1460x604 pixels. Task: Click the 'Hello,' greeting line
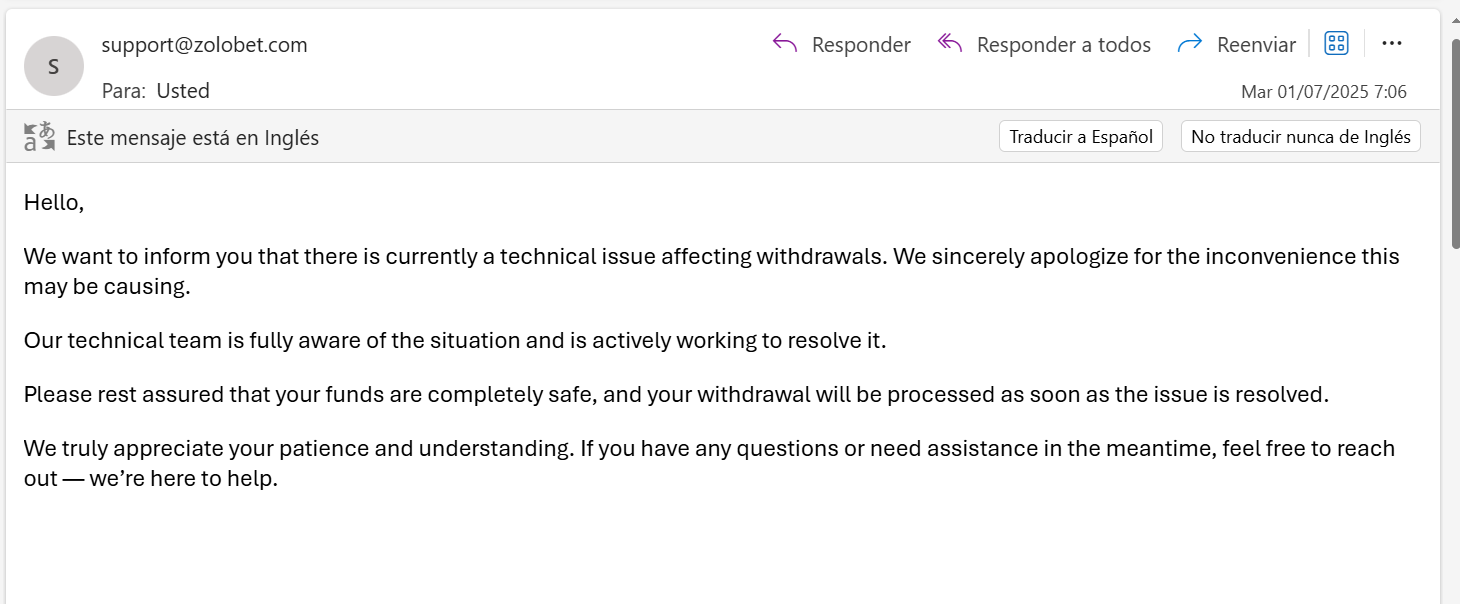coord(54,202)
